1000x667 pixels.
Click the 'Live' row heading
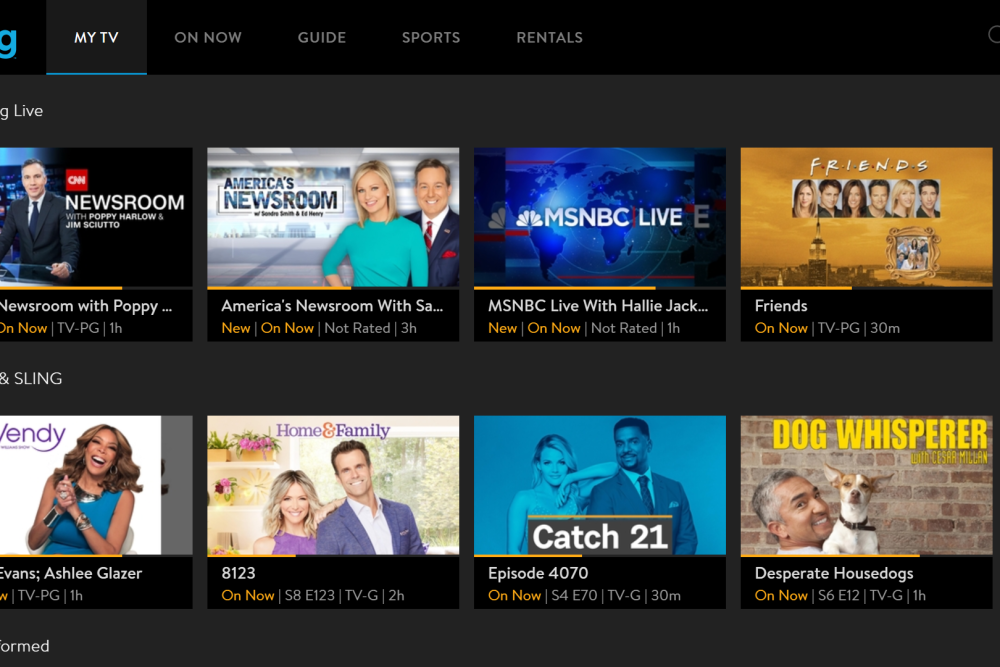(22, 111)
